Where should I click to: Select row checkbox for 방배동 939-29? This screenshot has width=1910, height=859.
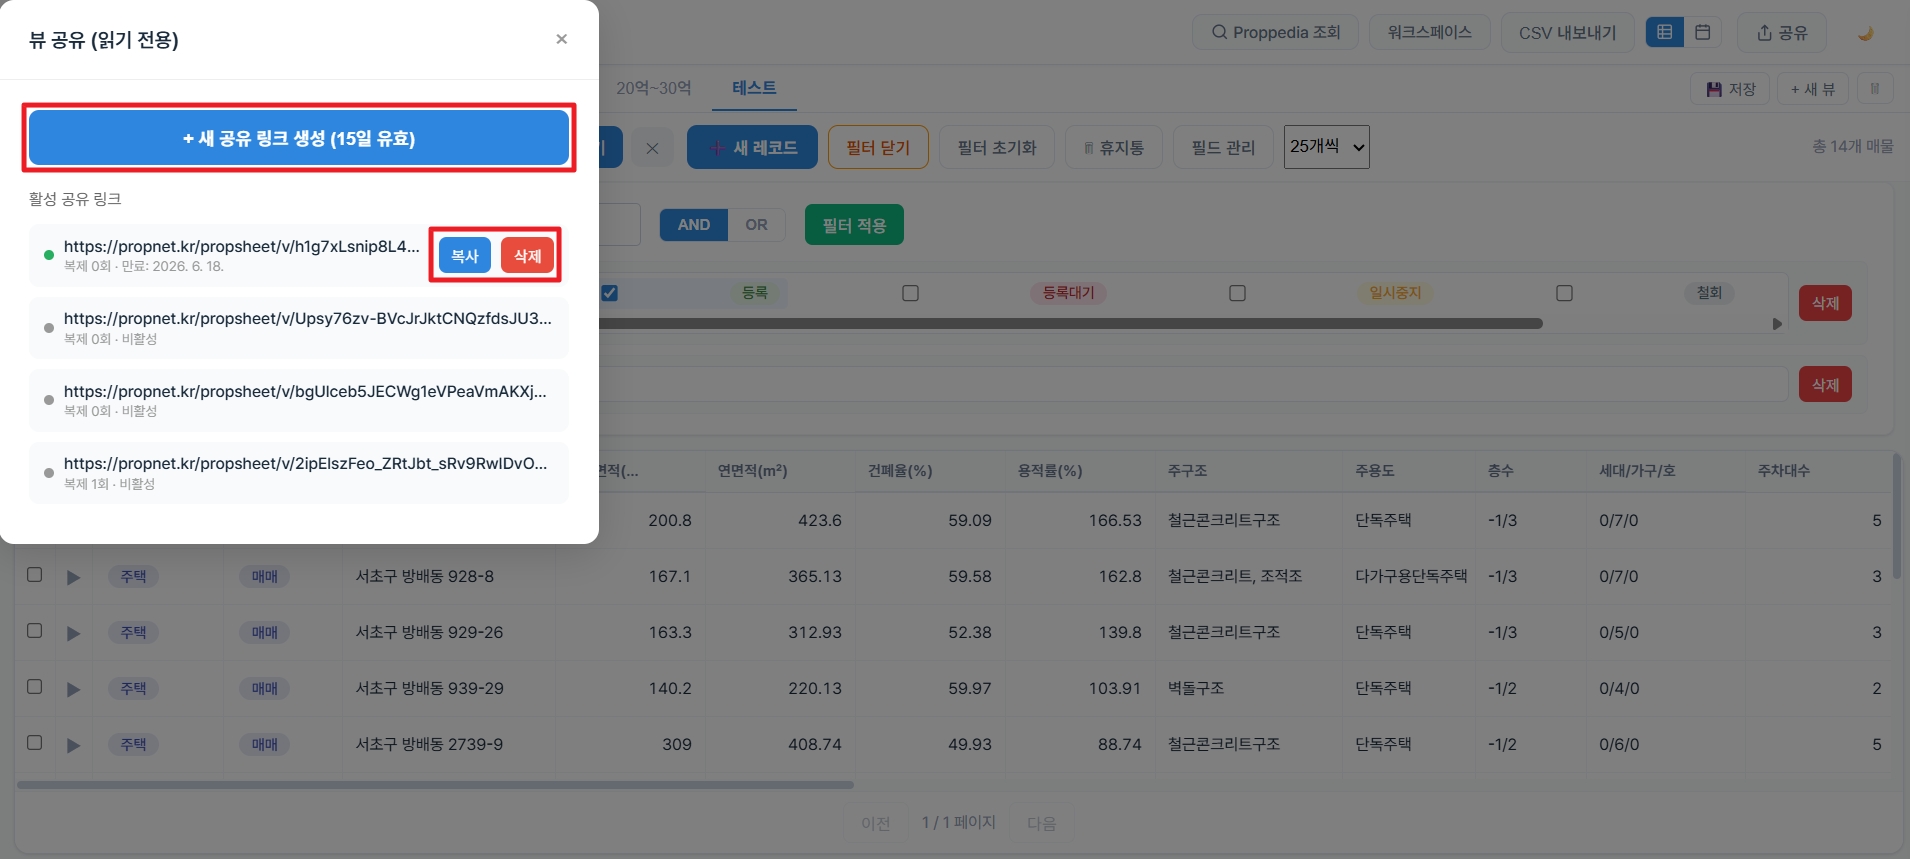pyautogui.click(x=34, y=687)
